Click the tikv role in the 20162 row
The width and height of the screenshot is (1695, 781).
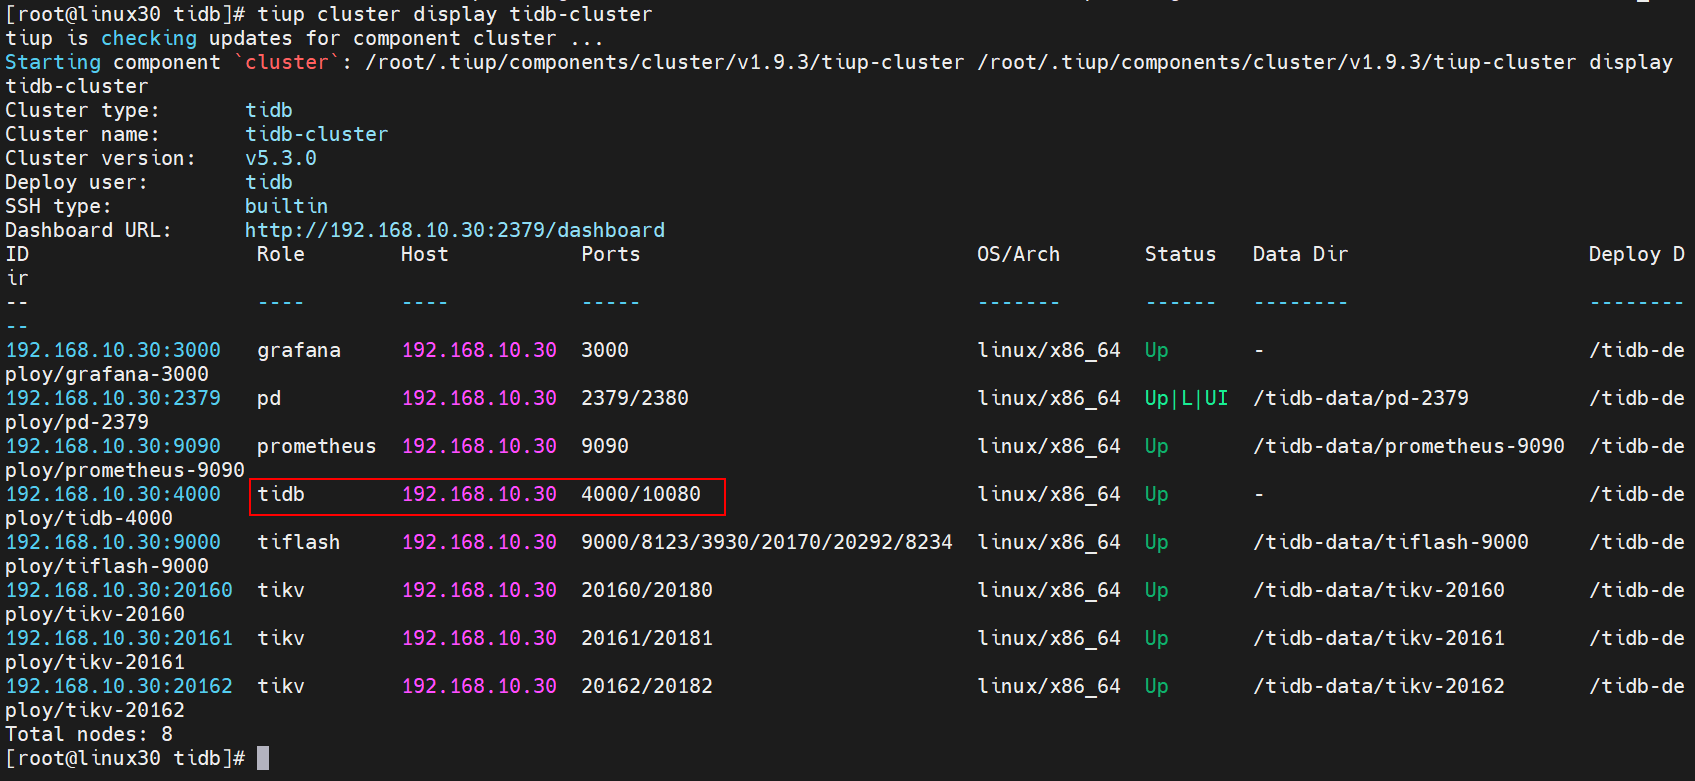pyautogui.click(x=281, y=686)
